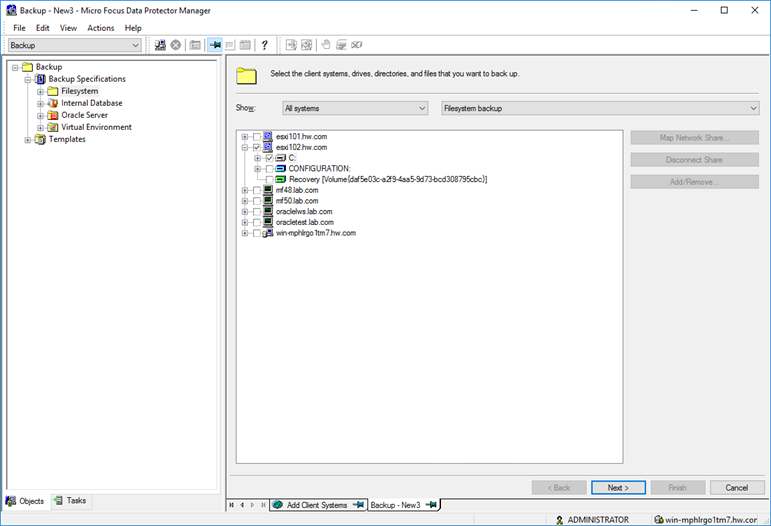
Task: Click the esxi101.hw.com host icon
Action: 268,137
